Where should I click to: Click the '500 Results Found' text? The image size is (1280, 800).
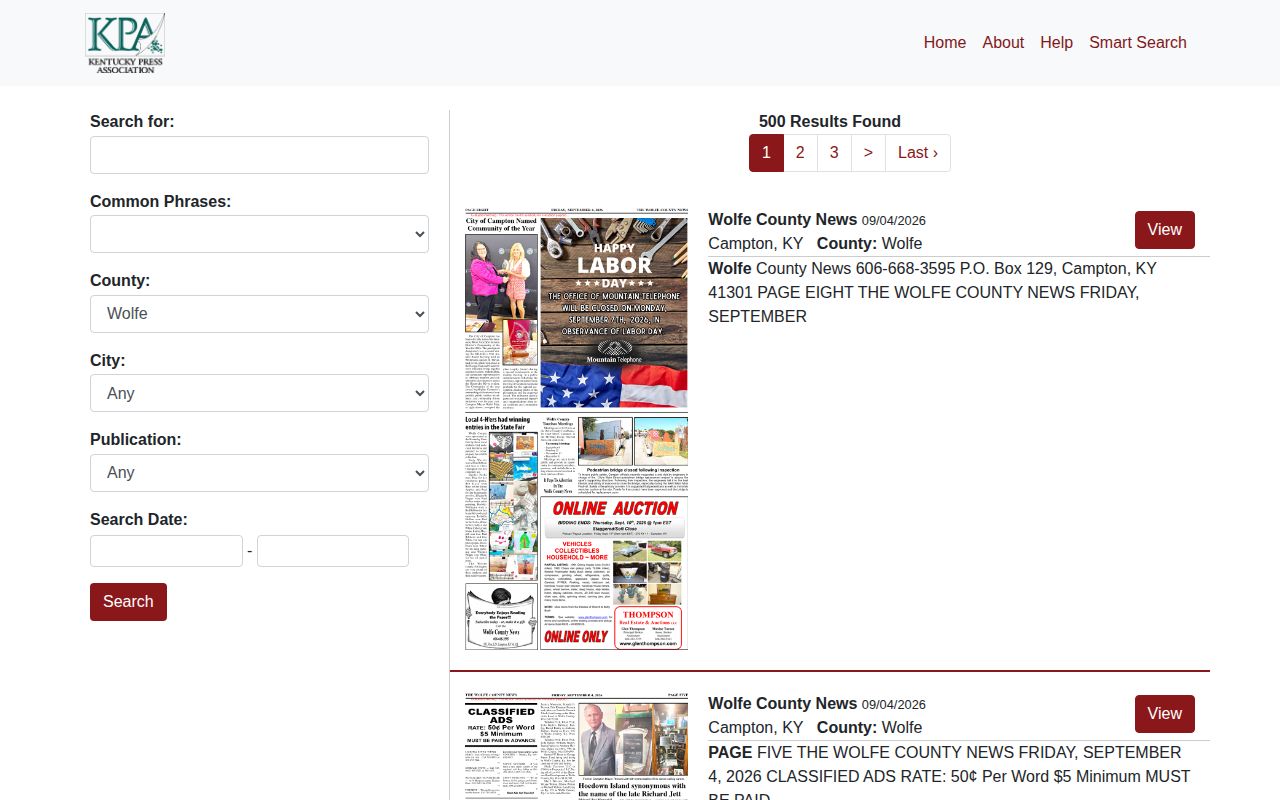coord(830,122)
